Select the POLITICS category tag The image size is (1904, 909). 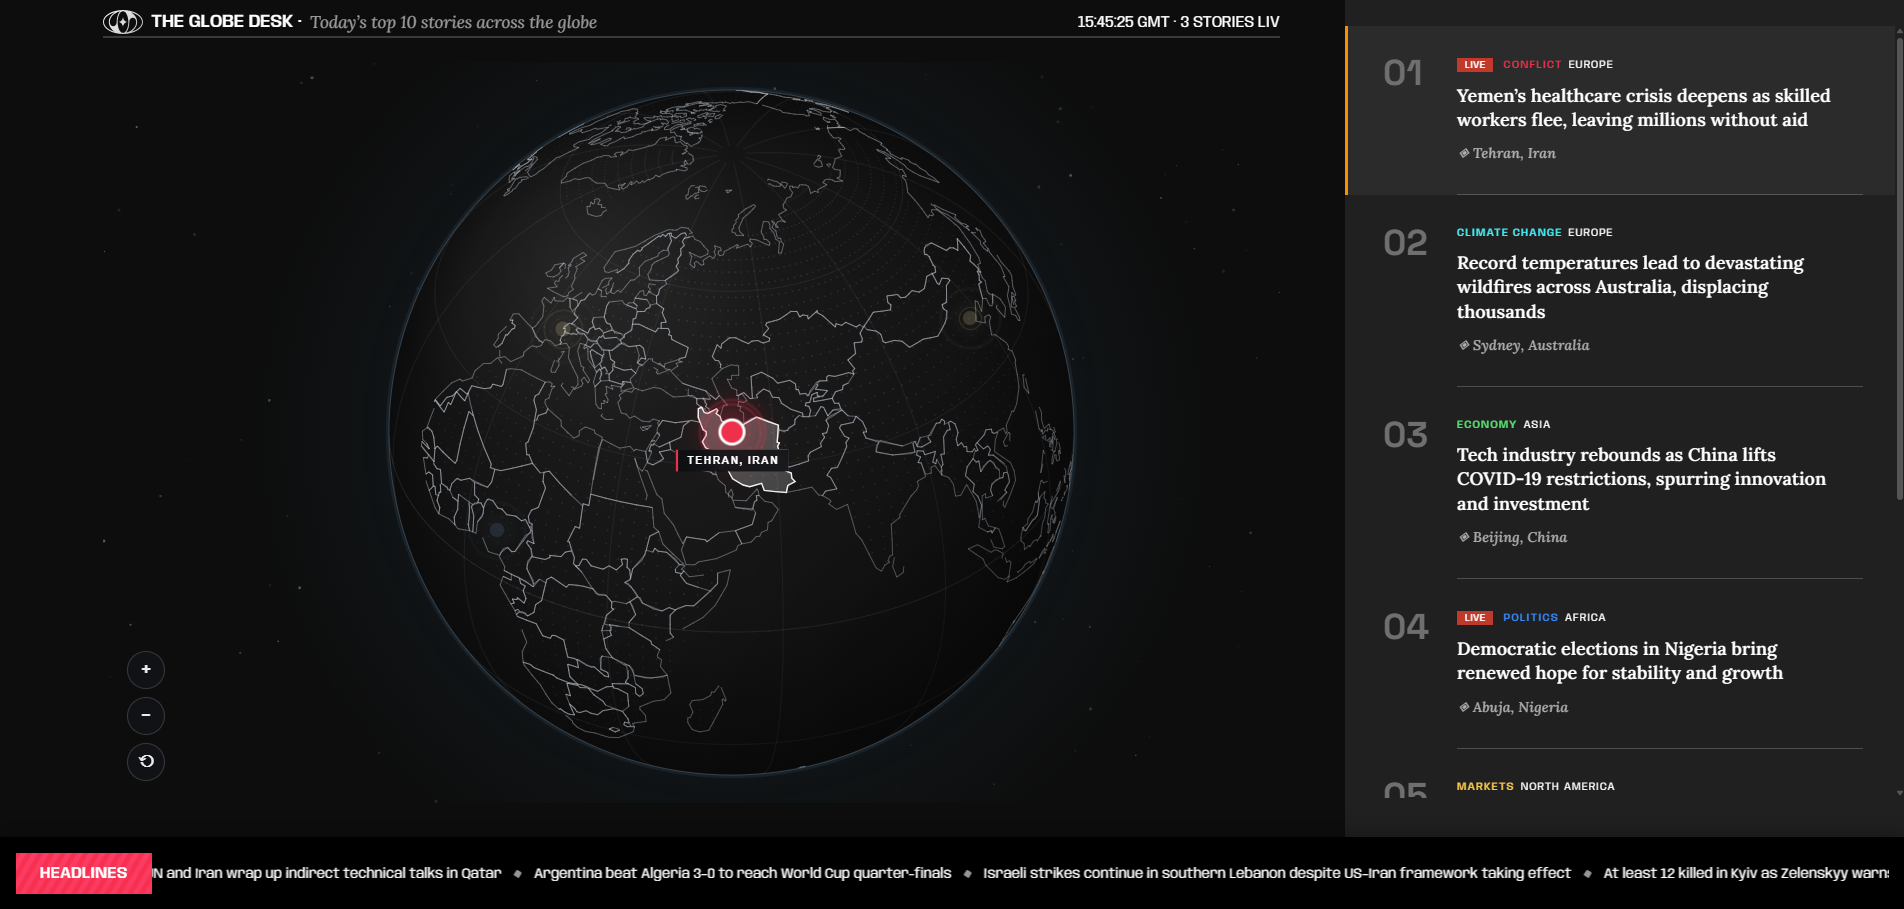(x=1530, y=617)
